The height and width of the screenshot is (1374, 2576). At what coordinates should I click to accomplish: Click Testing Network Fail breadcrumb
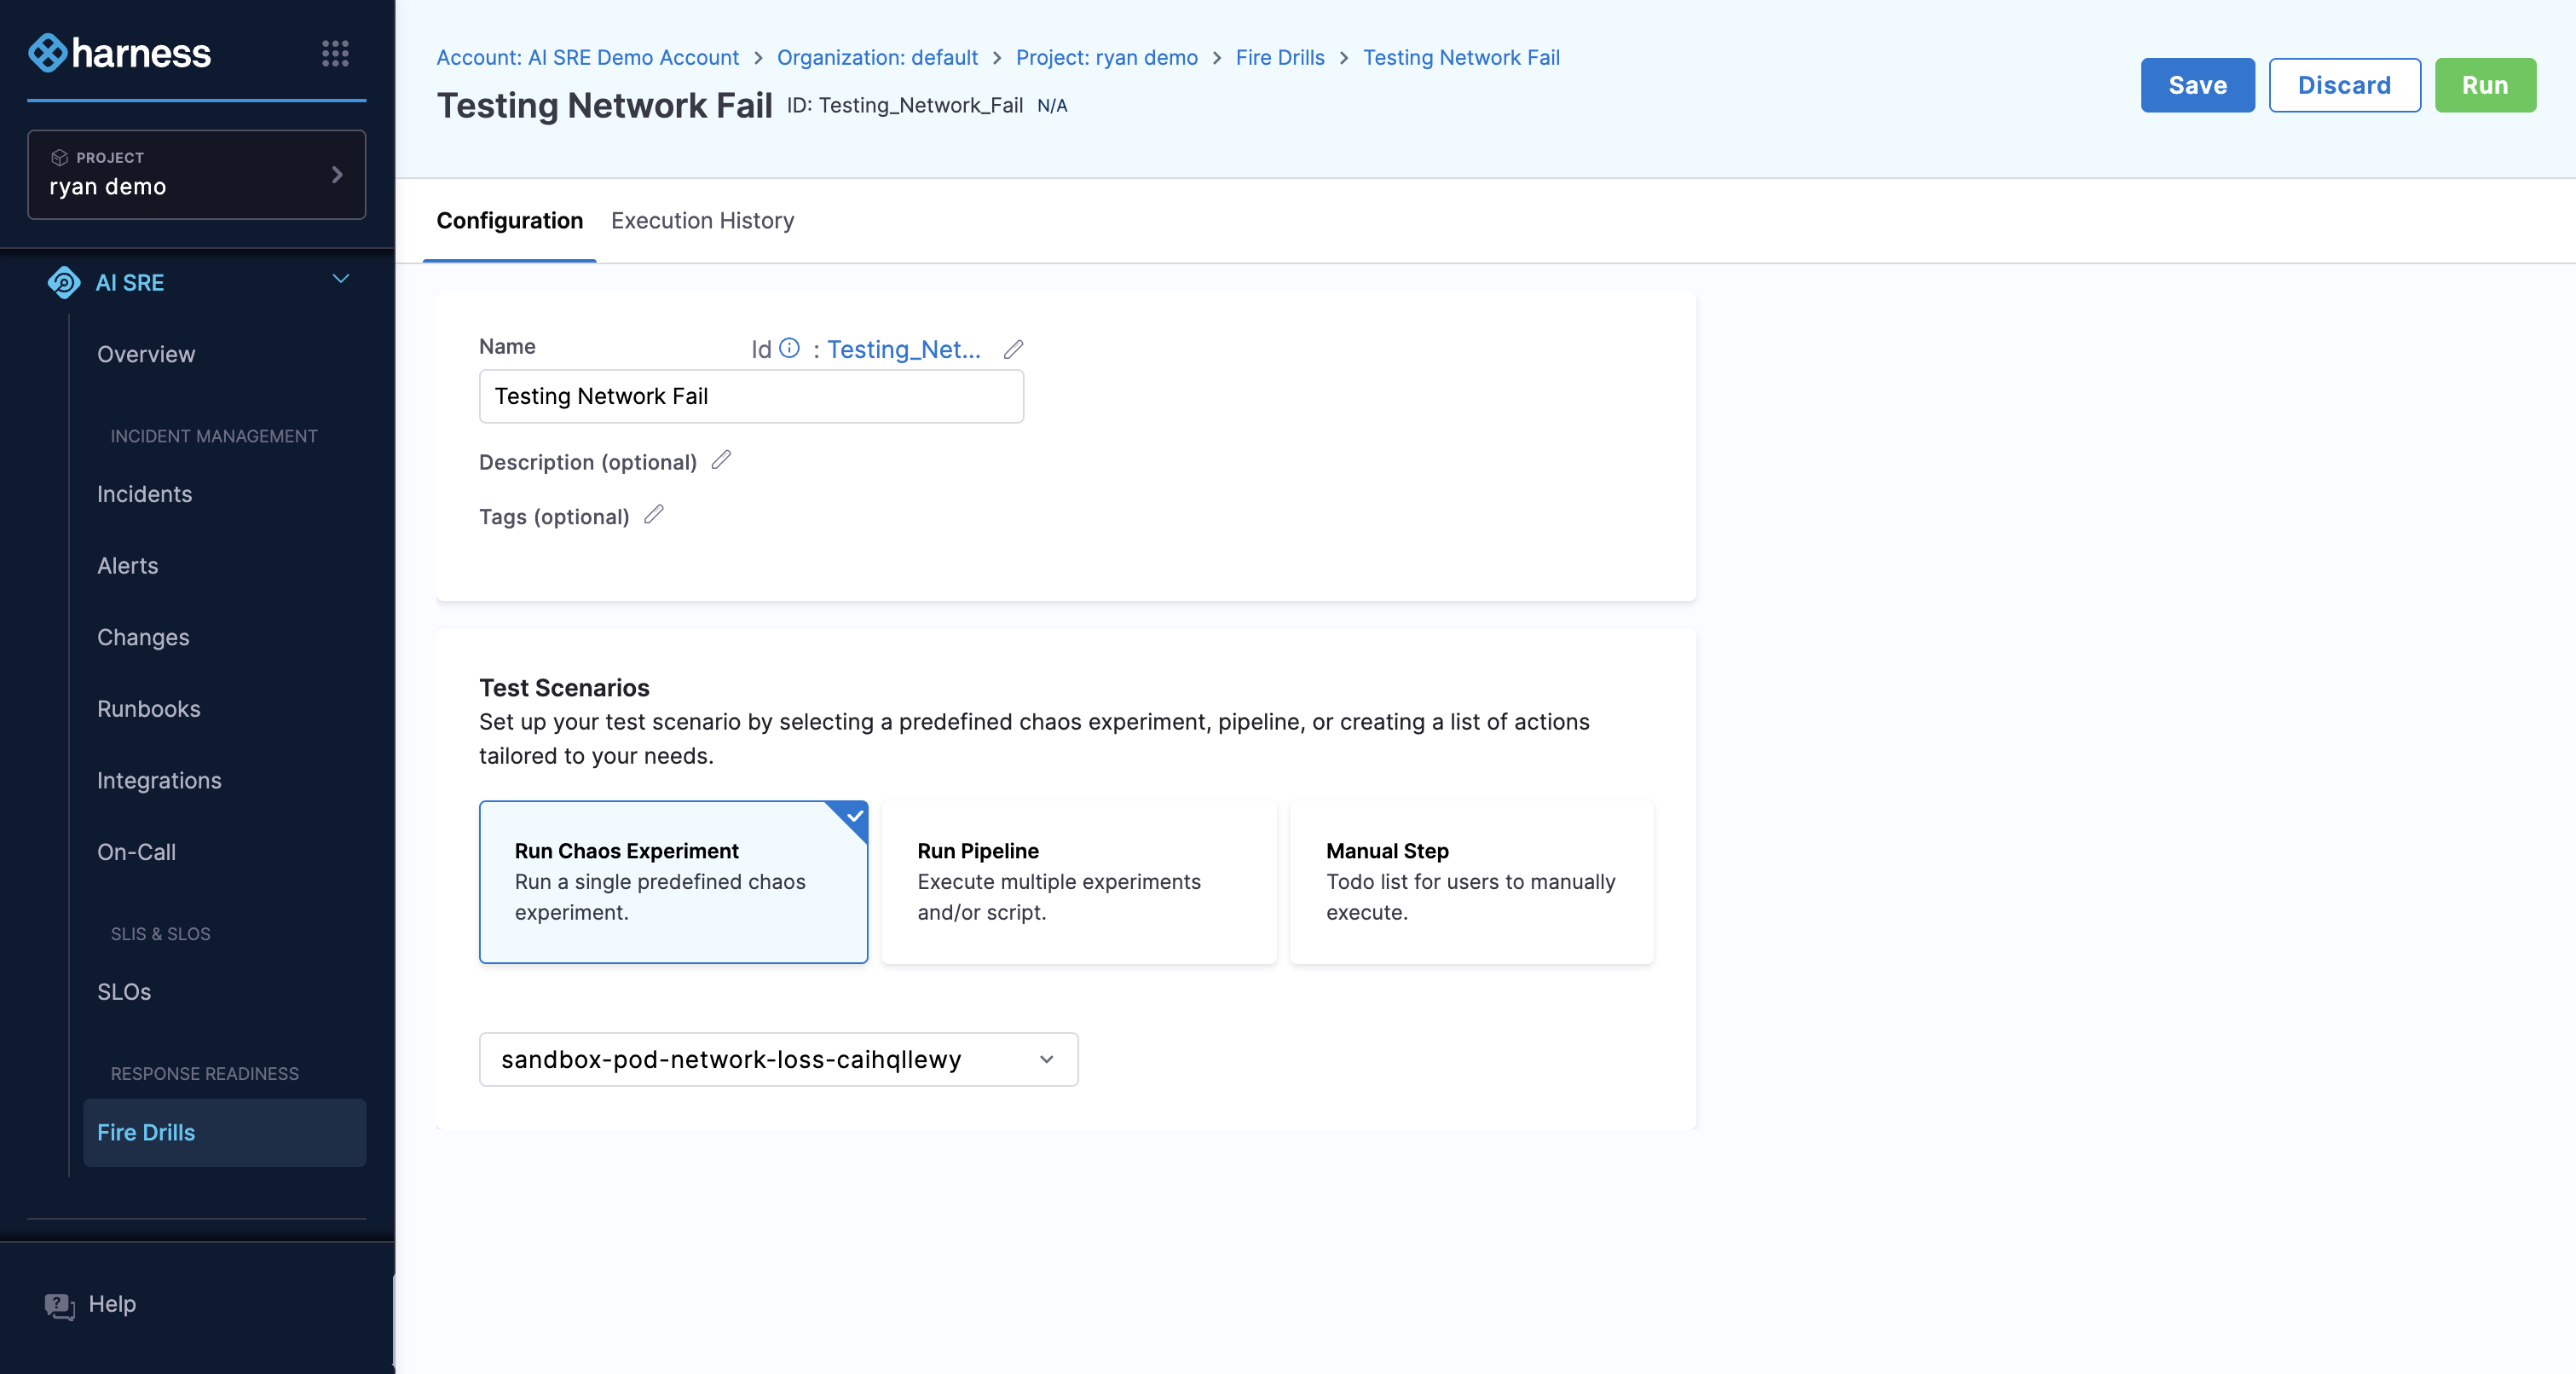[1461, 57]
